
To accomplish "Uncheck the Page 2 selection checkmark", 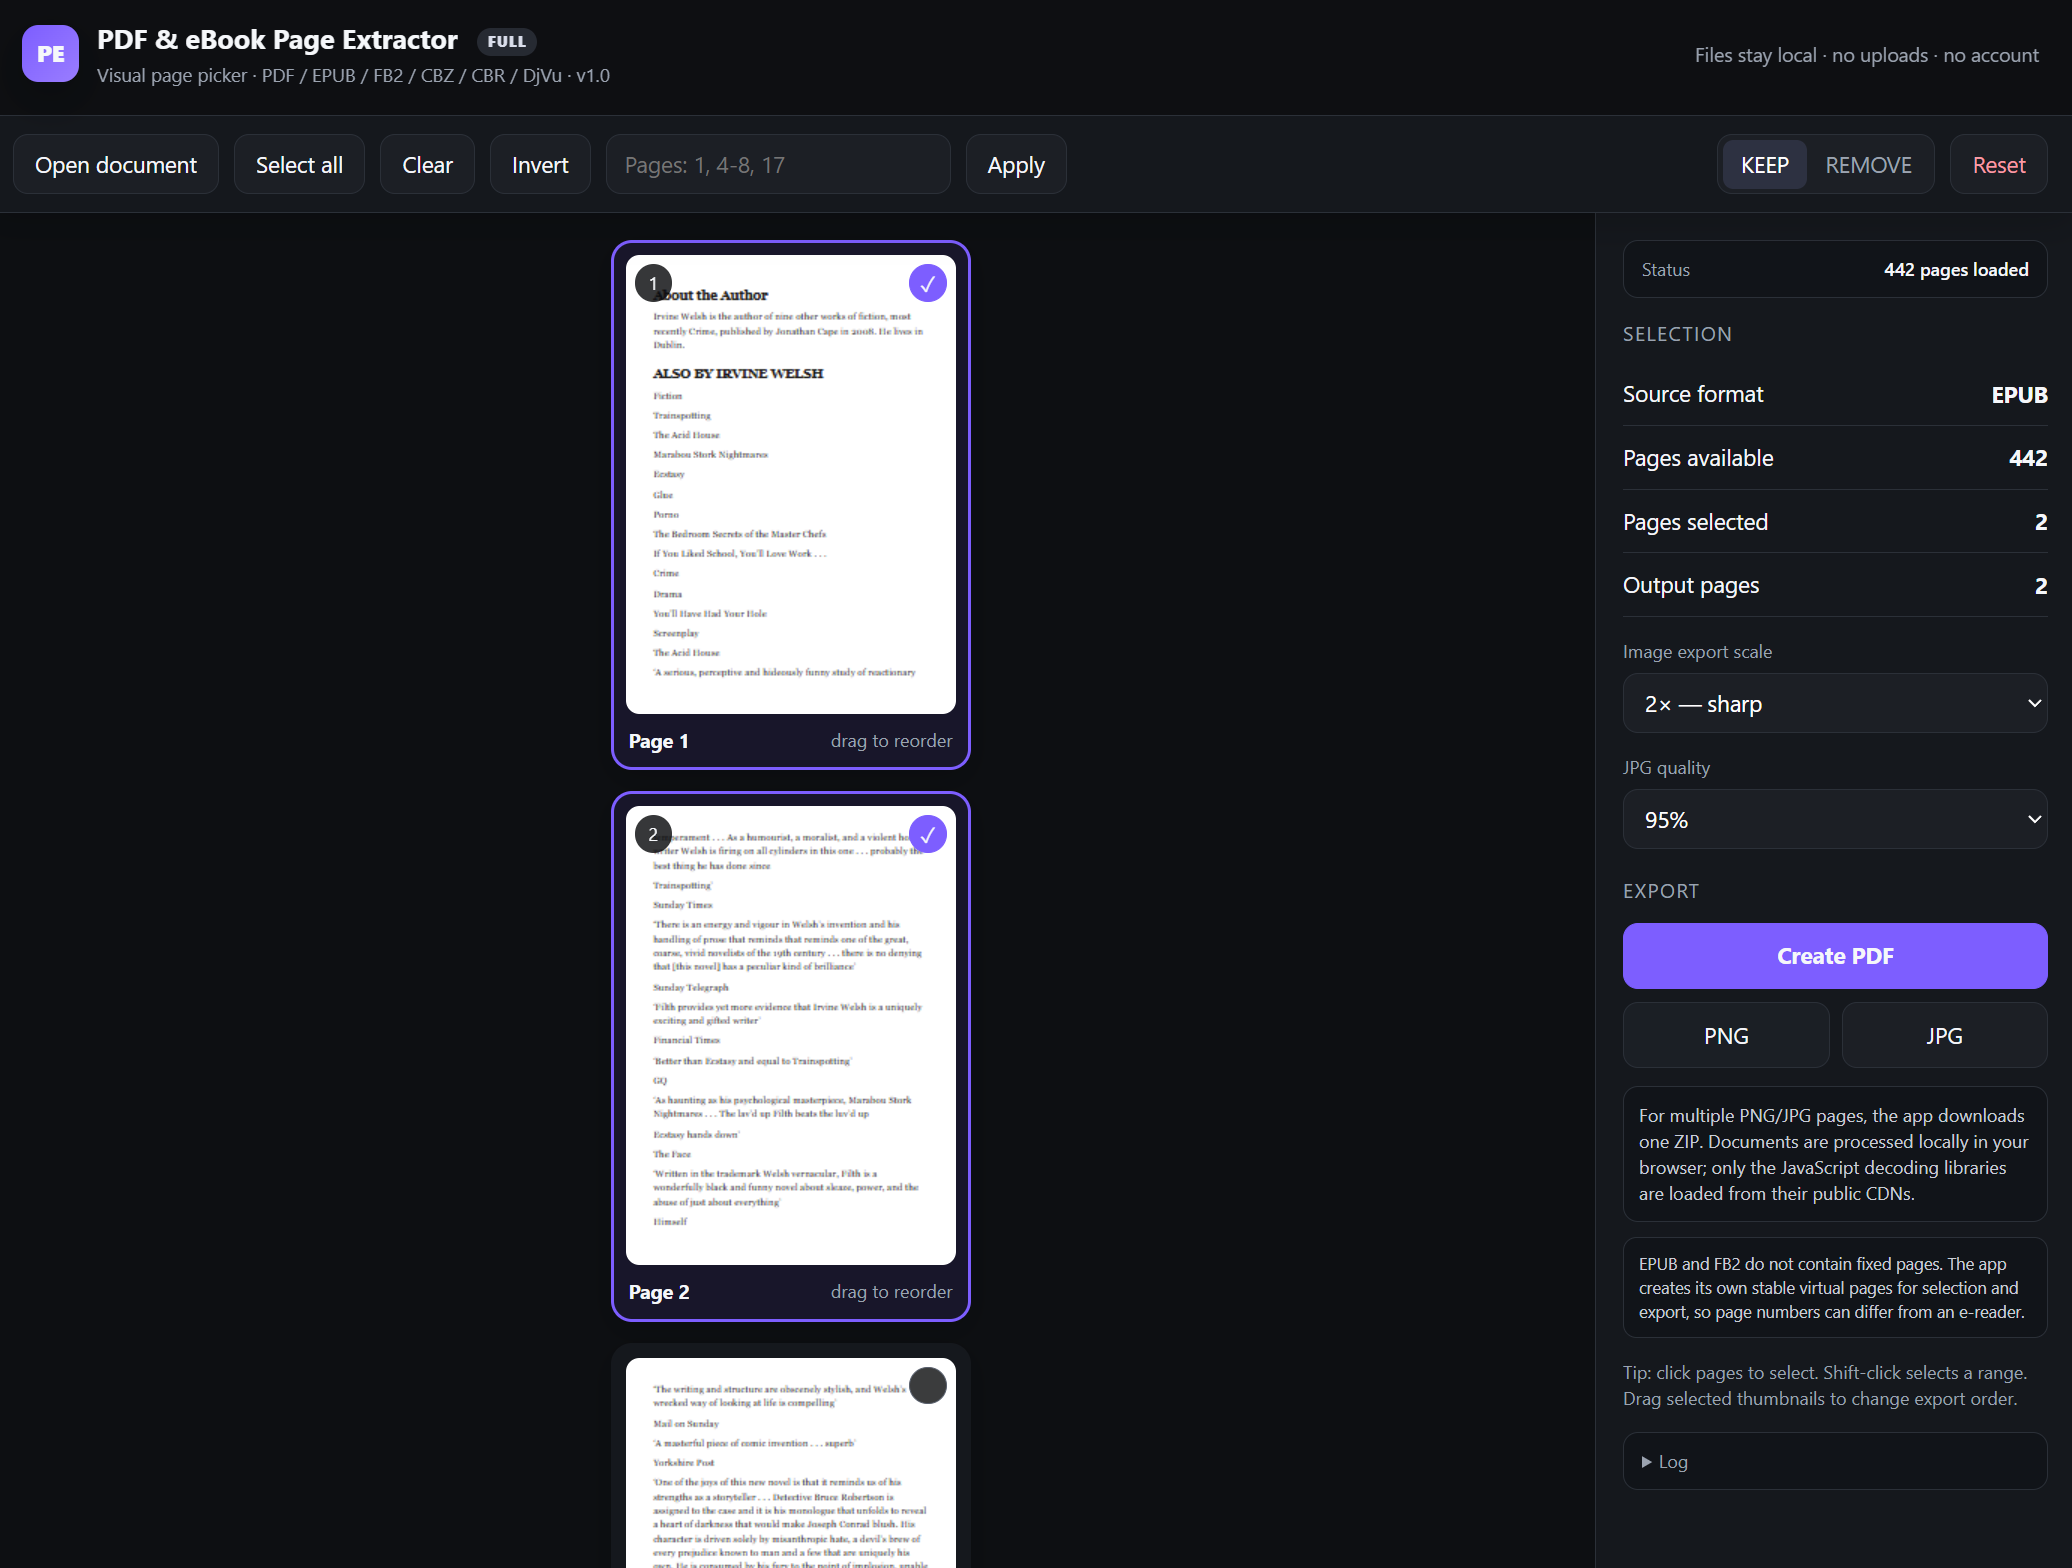I will point(927,835).
